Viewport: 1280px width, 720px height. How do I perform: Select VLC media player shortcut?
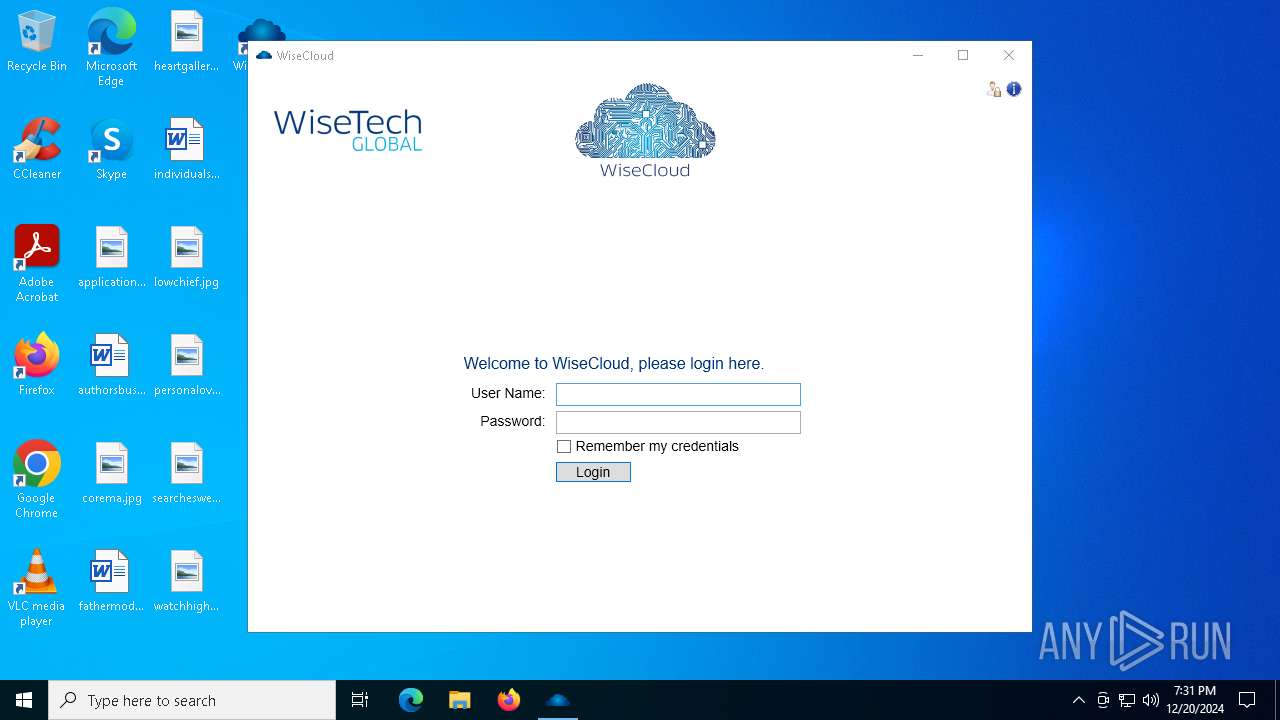coord(37,588)
